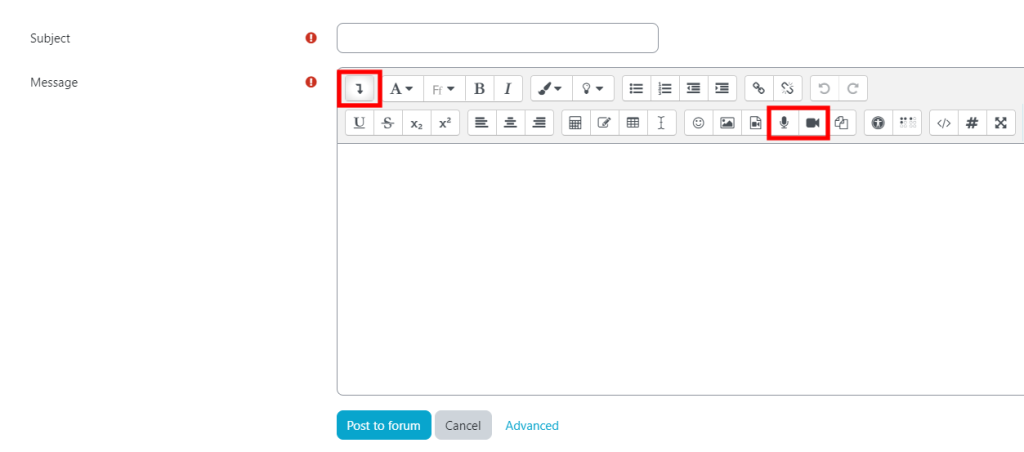Image resolution: width=1024 pixels, height=452 pixels.
Task: Align text right
Action: click(x=539, y=123)
